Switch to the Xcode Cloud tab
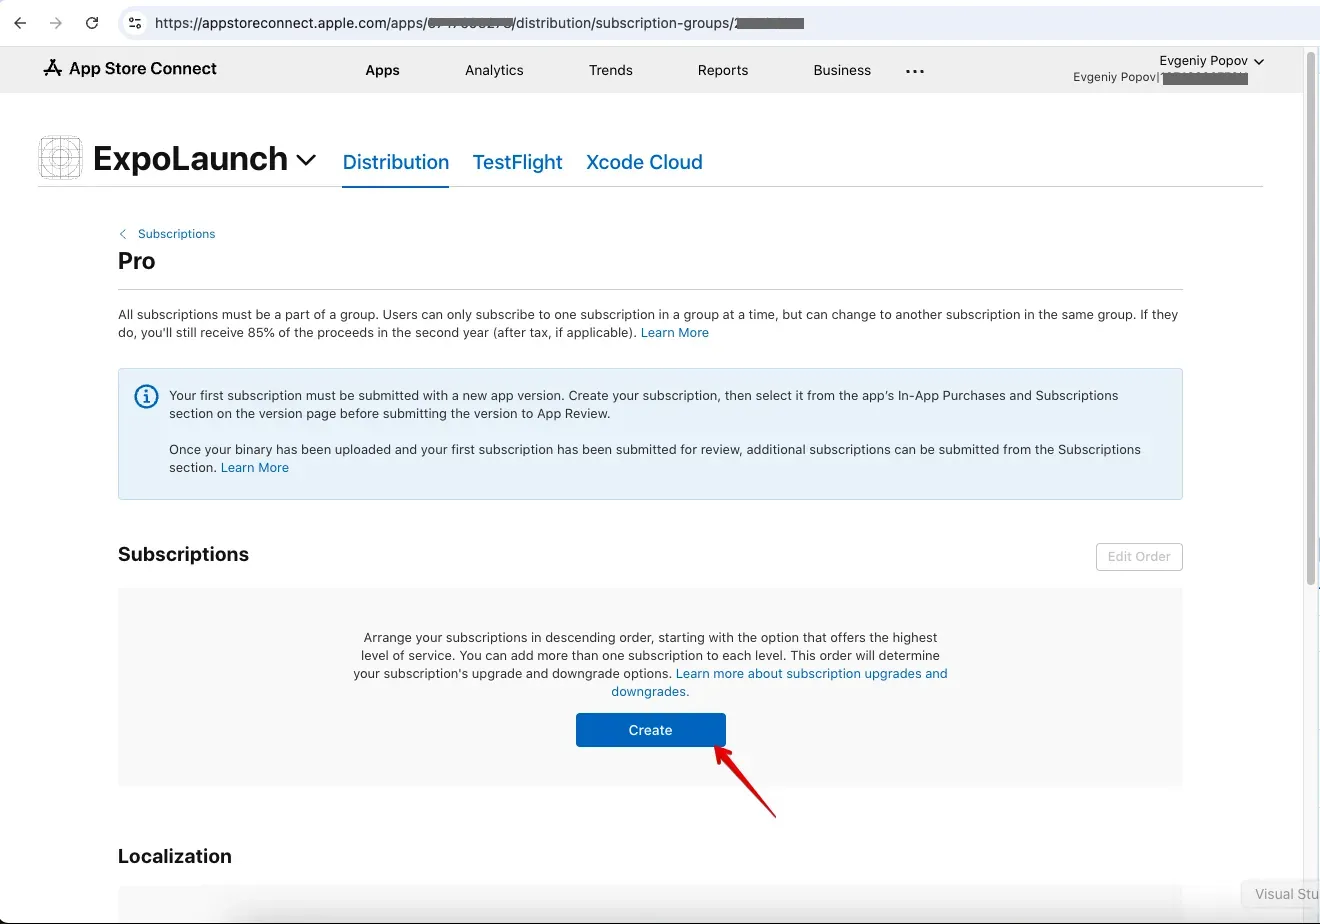Screen dimensions: 1320x924 click(644, 162)
